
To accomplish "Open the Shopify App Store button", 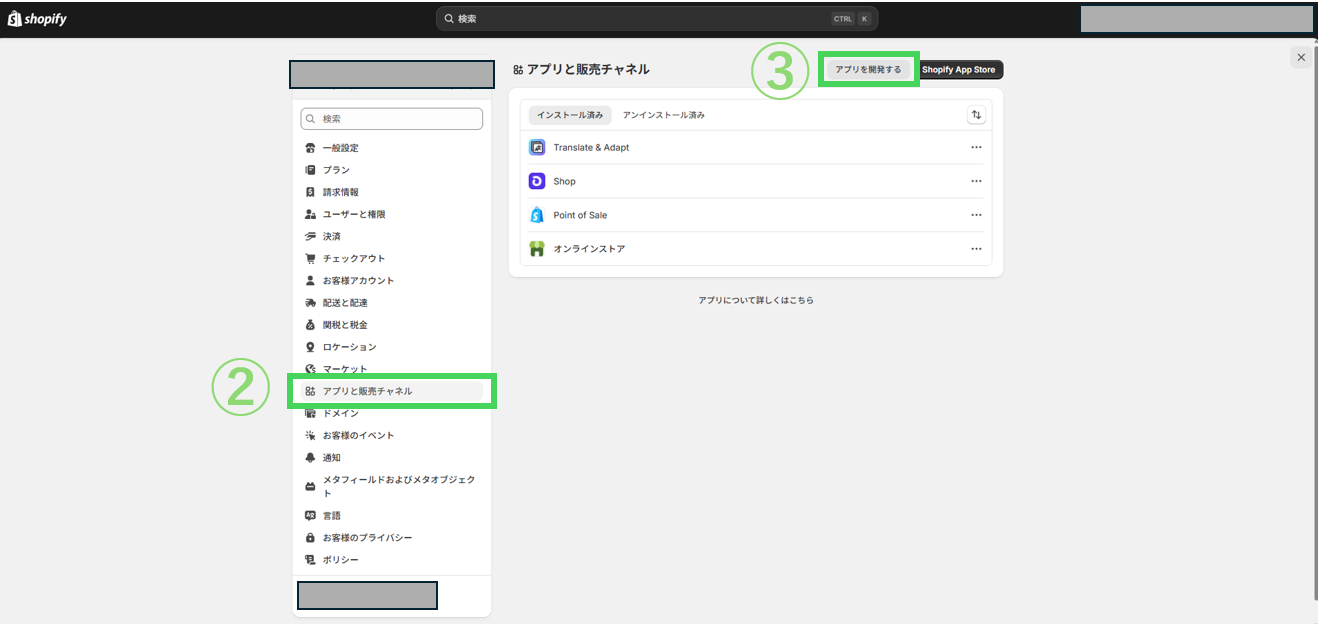I will (x=958, y=70).
